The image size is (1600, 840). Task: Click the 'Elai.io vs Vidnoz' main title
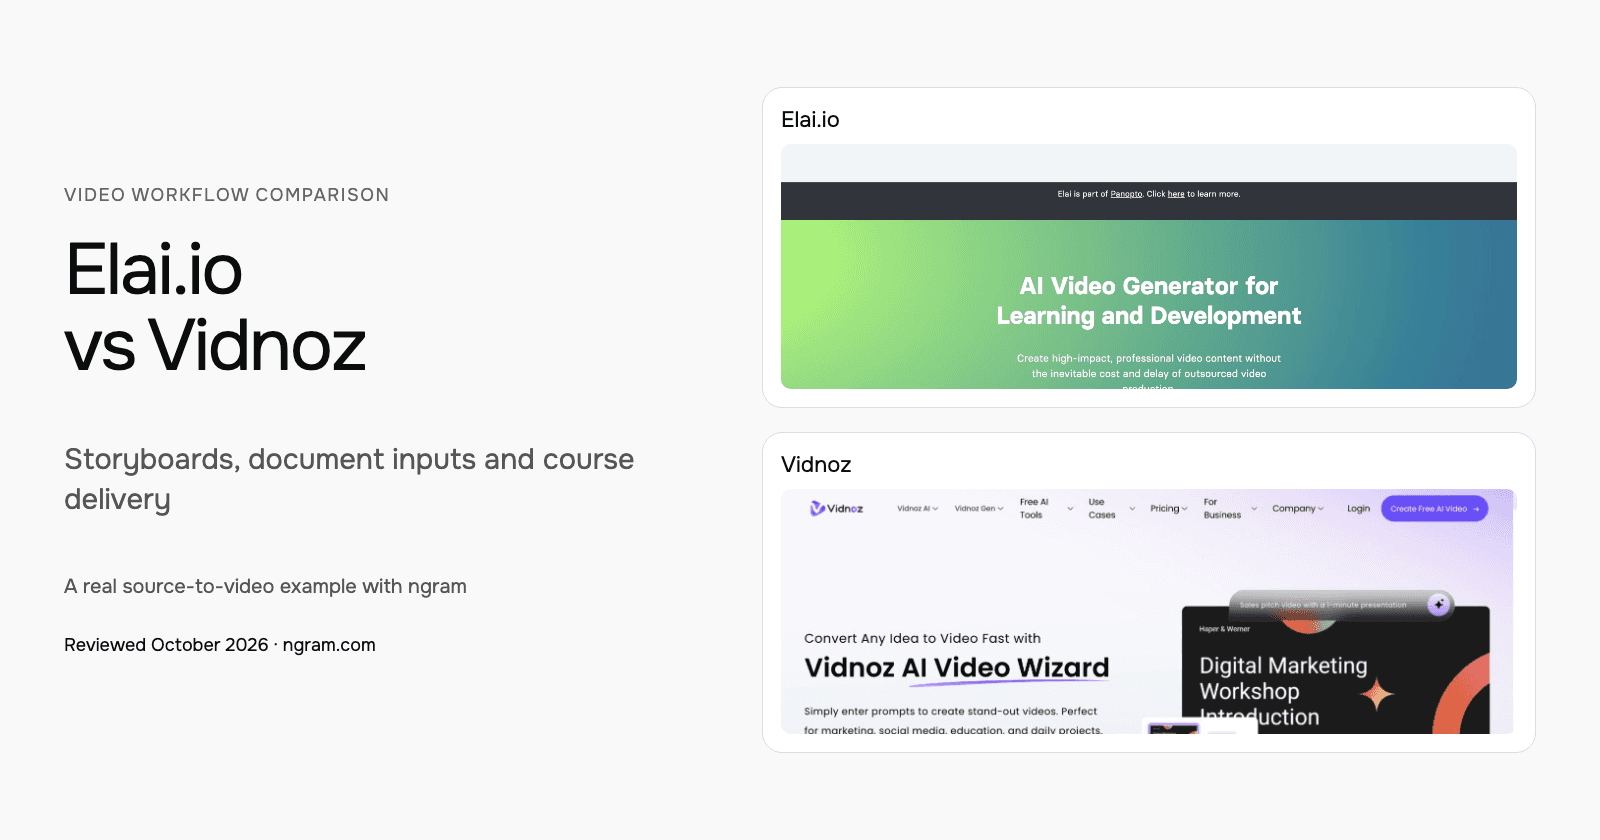(215, 307)
